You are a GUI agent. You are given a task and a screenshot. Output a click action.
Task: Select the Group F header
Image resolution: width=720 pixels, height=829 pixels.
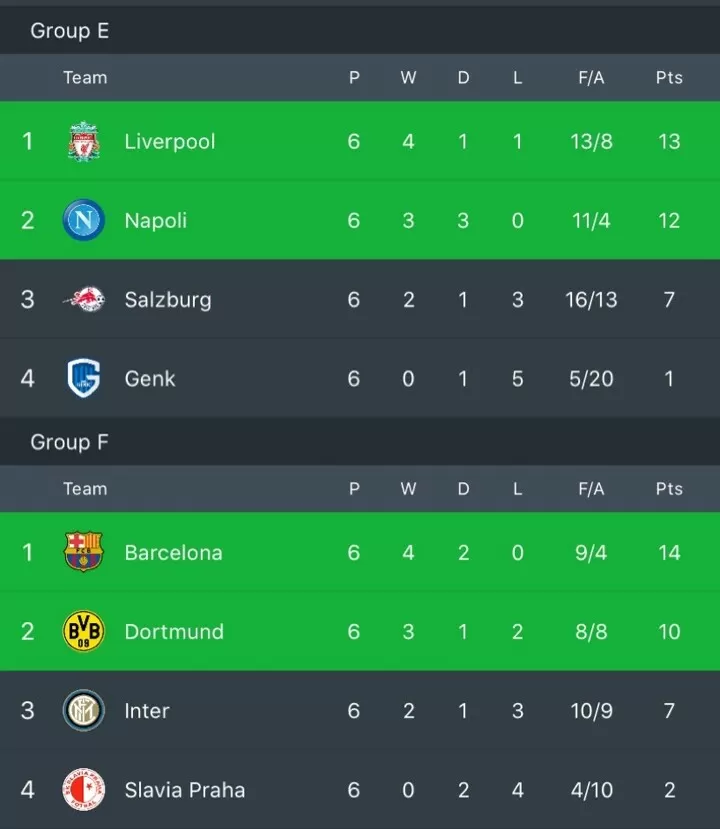coord(69,442)
